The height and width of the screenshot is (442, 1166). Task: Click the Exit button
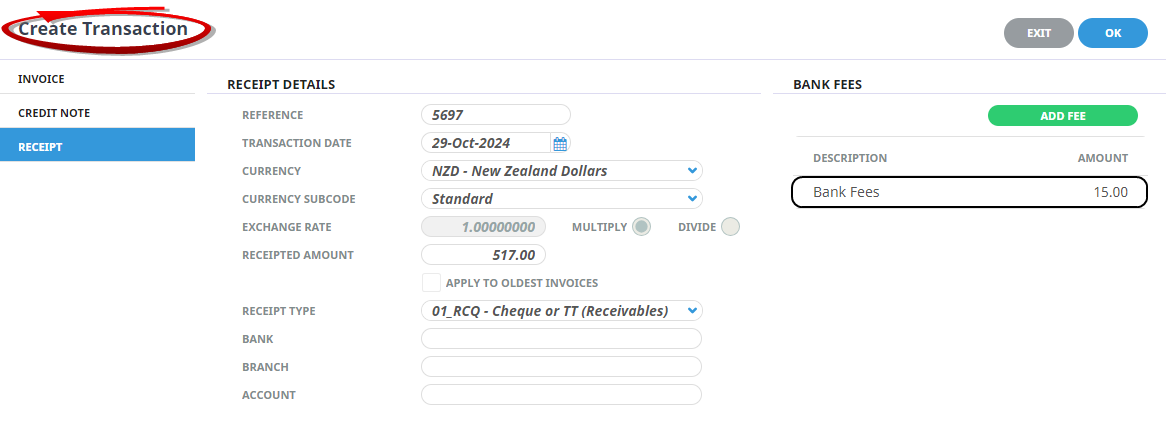coord(1038,33)
